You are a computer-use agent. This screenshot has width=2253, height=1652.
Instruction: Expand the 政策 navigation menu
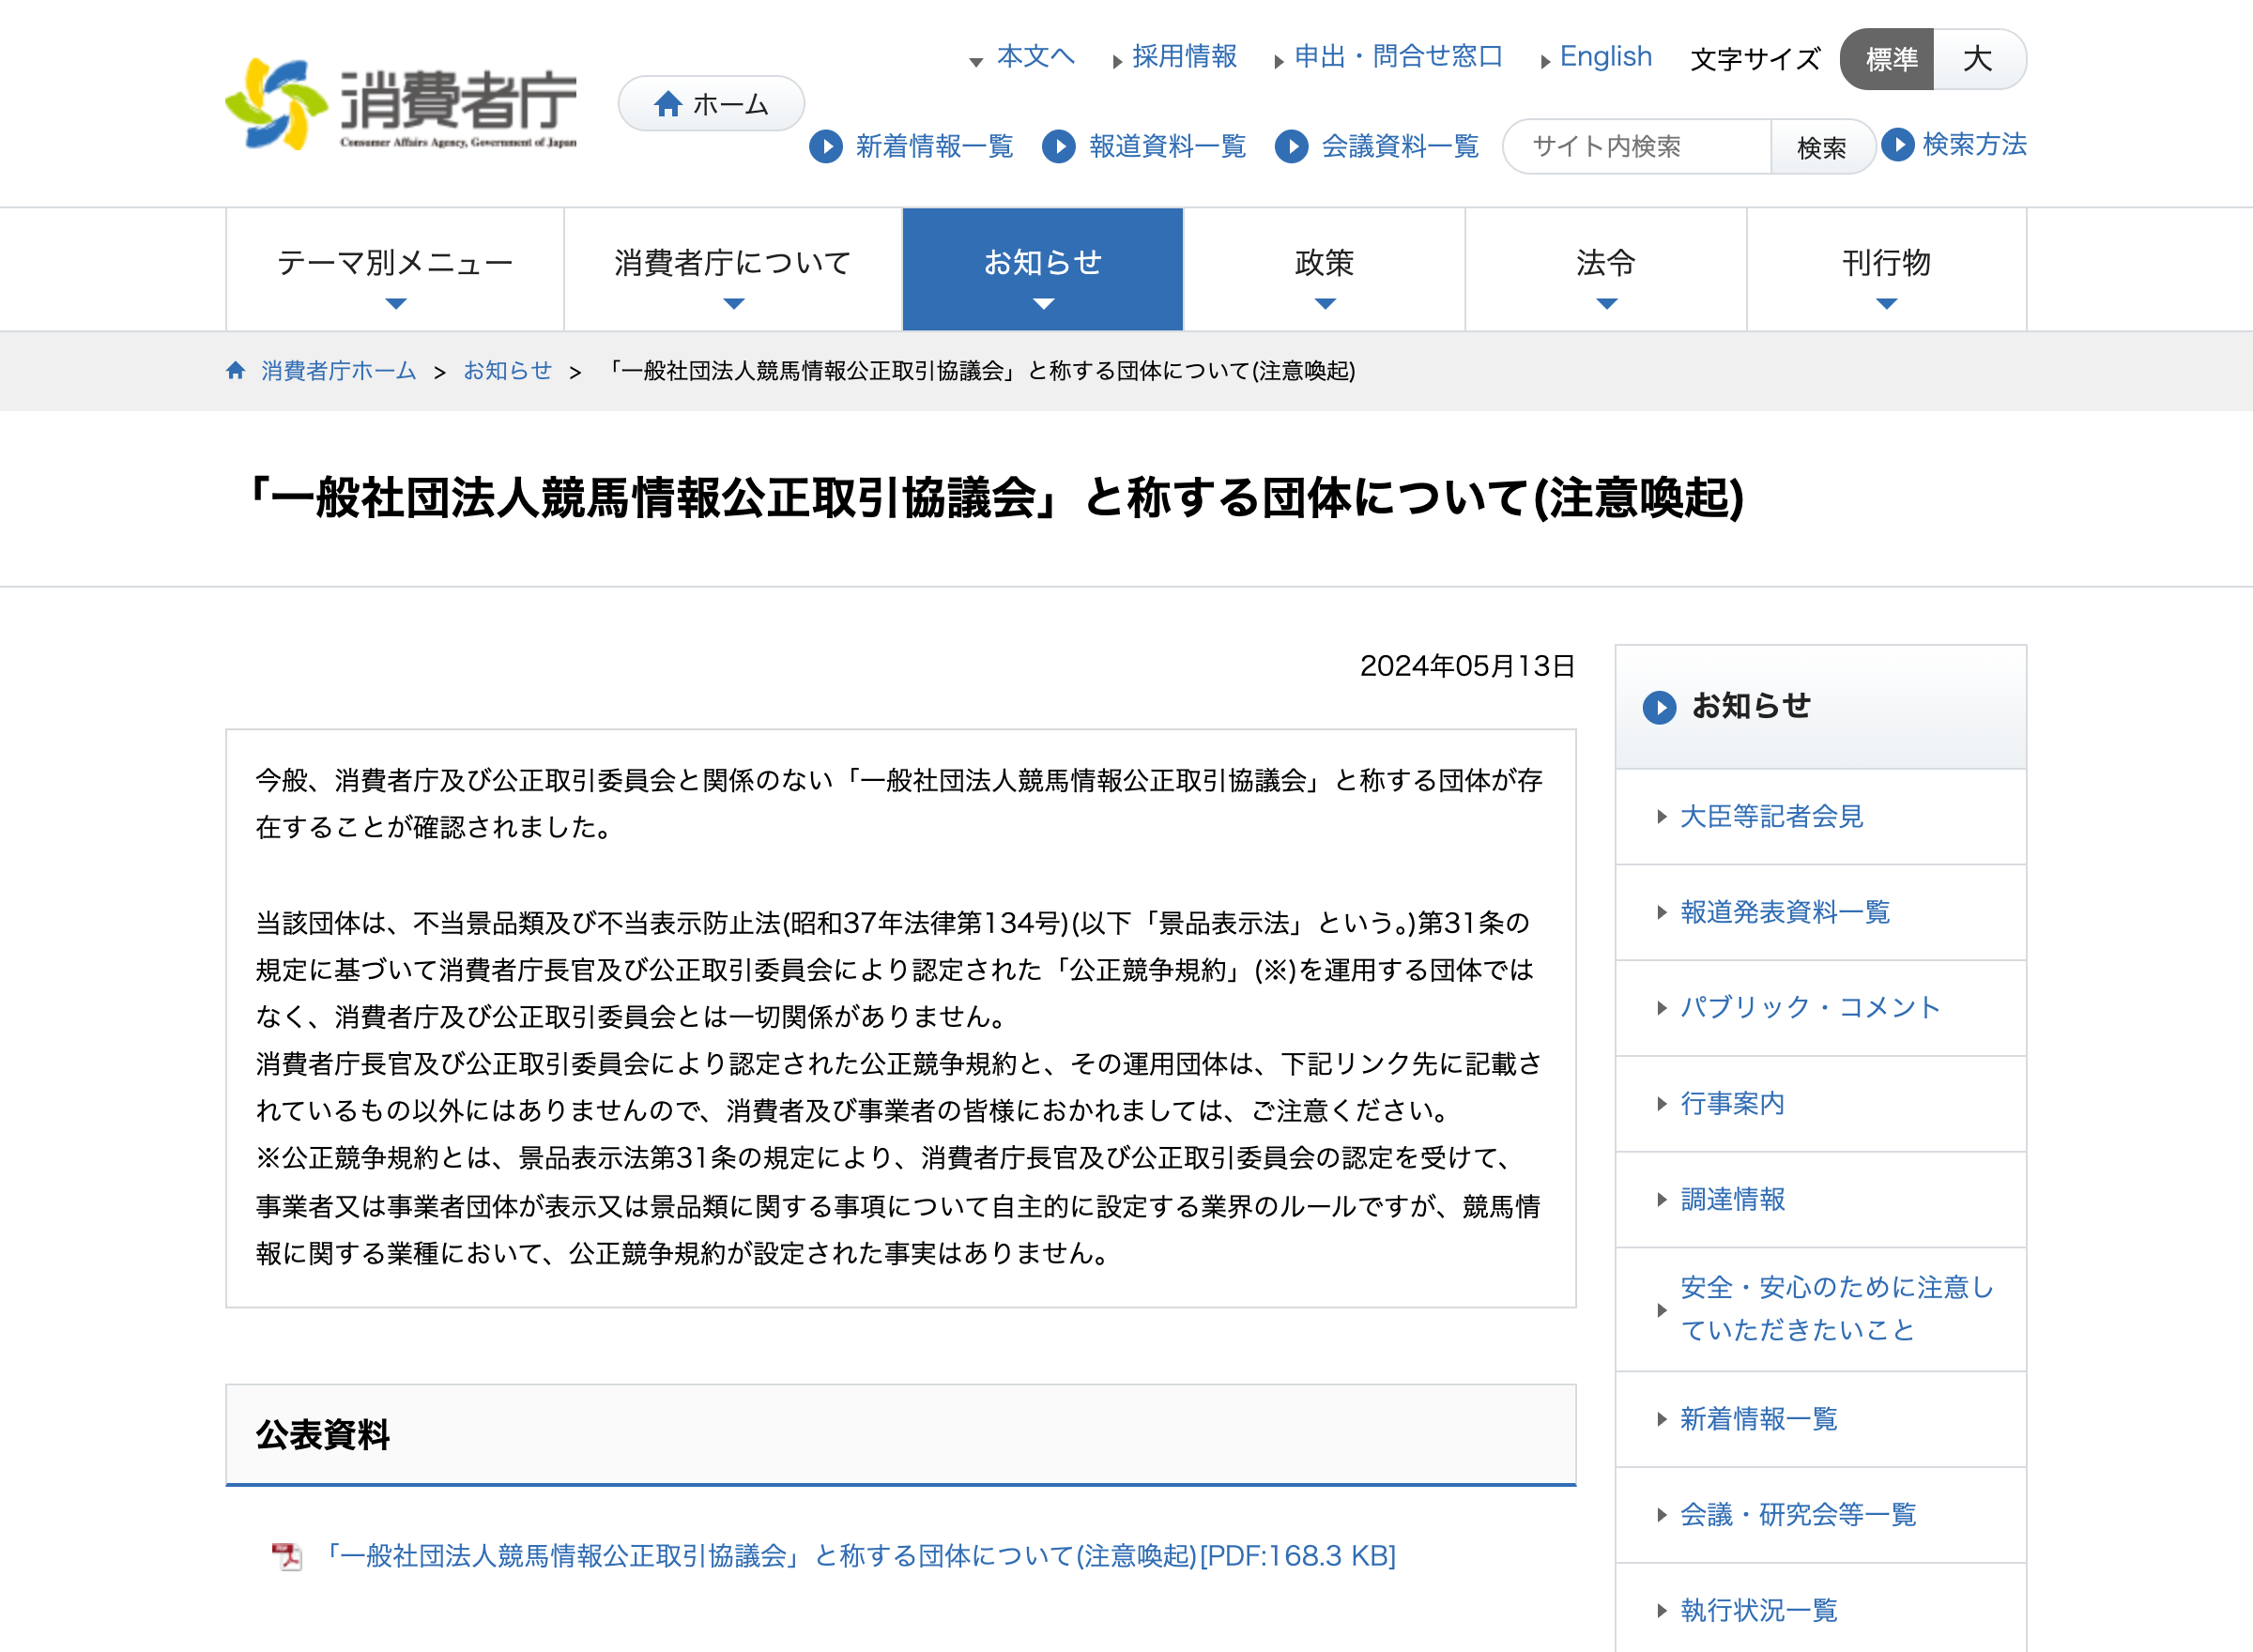tap(1324, 270)
